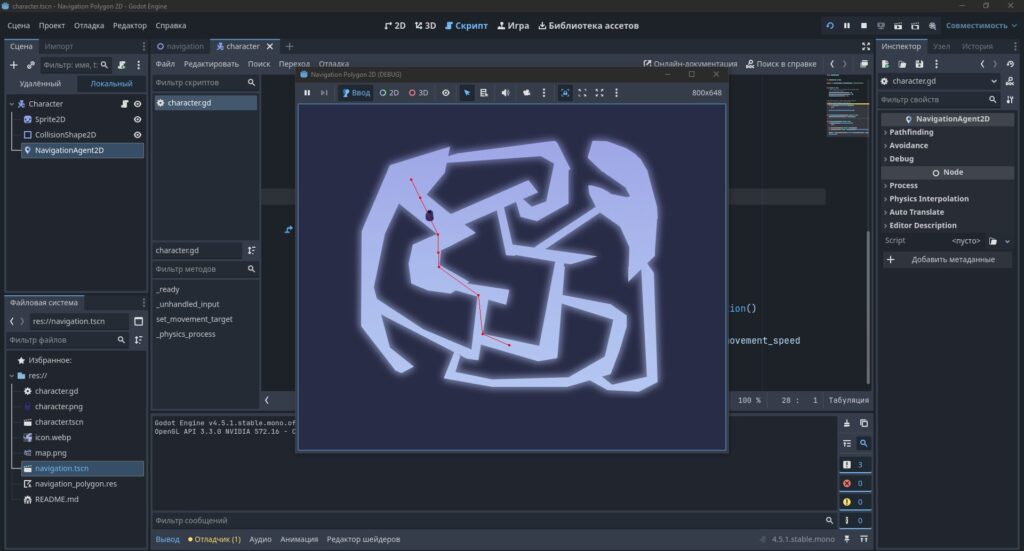The image size is (1024, 551).
Task: Switch to the navigation scene tab
Action: [181, 46]
